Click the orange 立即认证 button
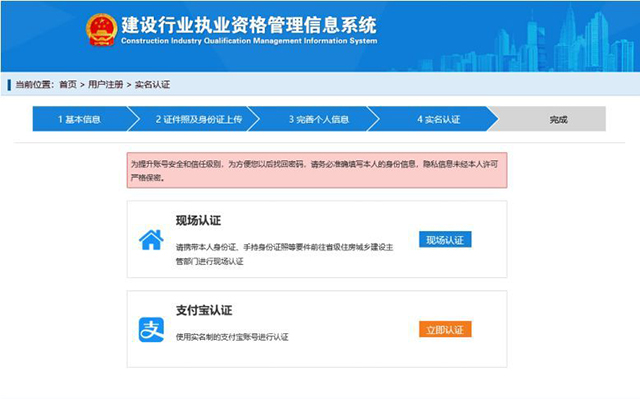Image resolution: width=640 pixels, height=399 pixels. coord(445,329)
